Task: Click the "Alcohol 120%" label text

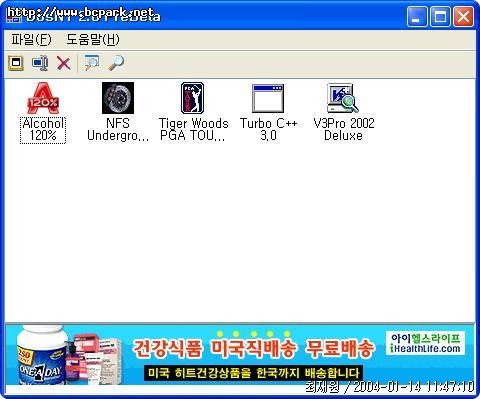Action: click(x=43, y=130)
